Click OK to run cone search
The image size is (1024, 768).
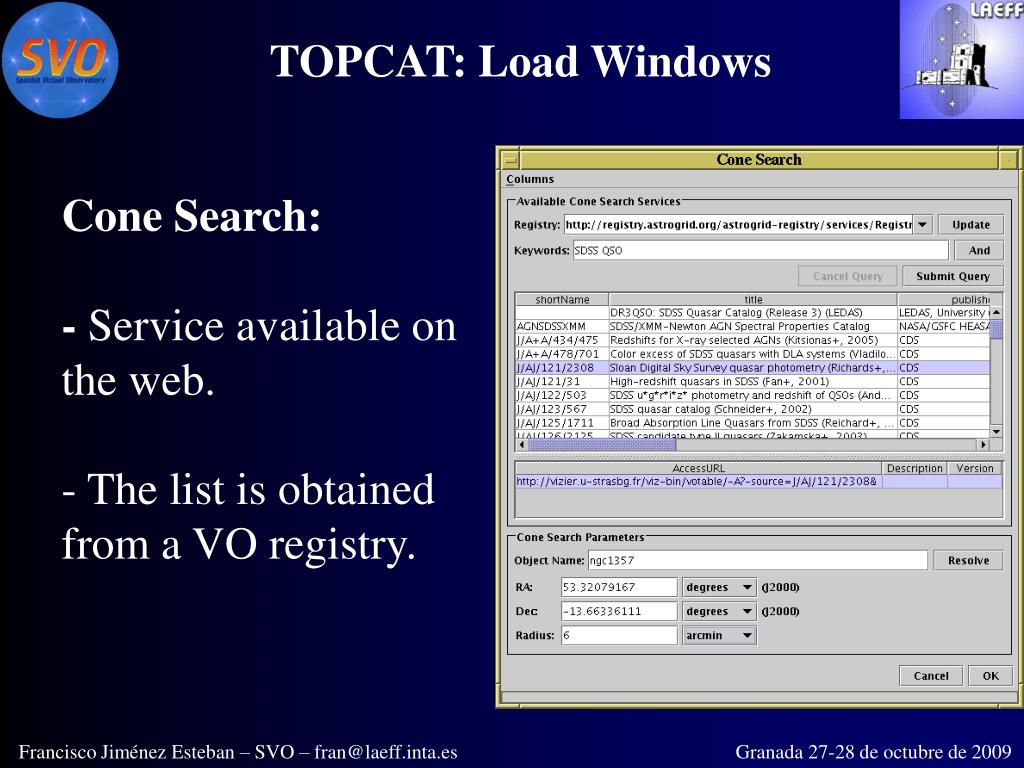click(x=990, y=676)
